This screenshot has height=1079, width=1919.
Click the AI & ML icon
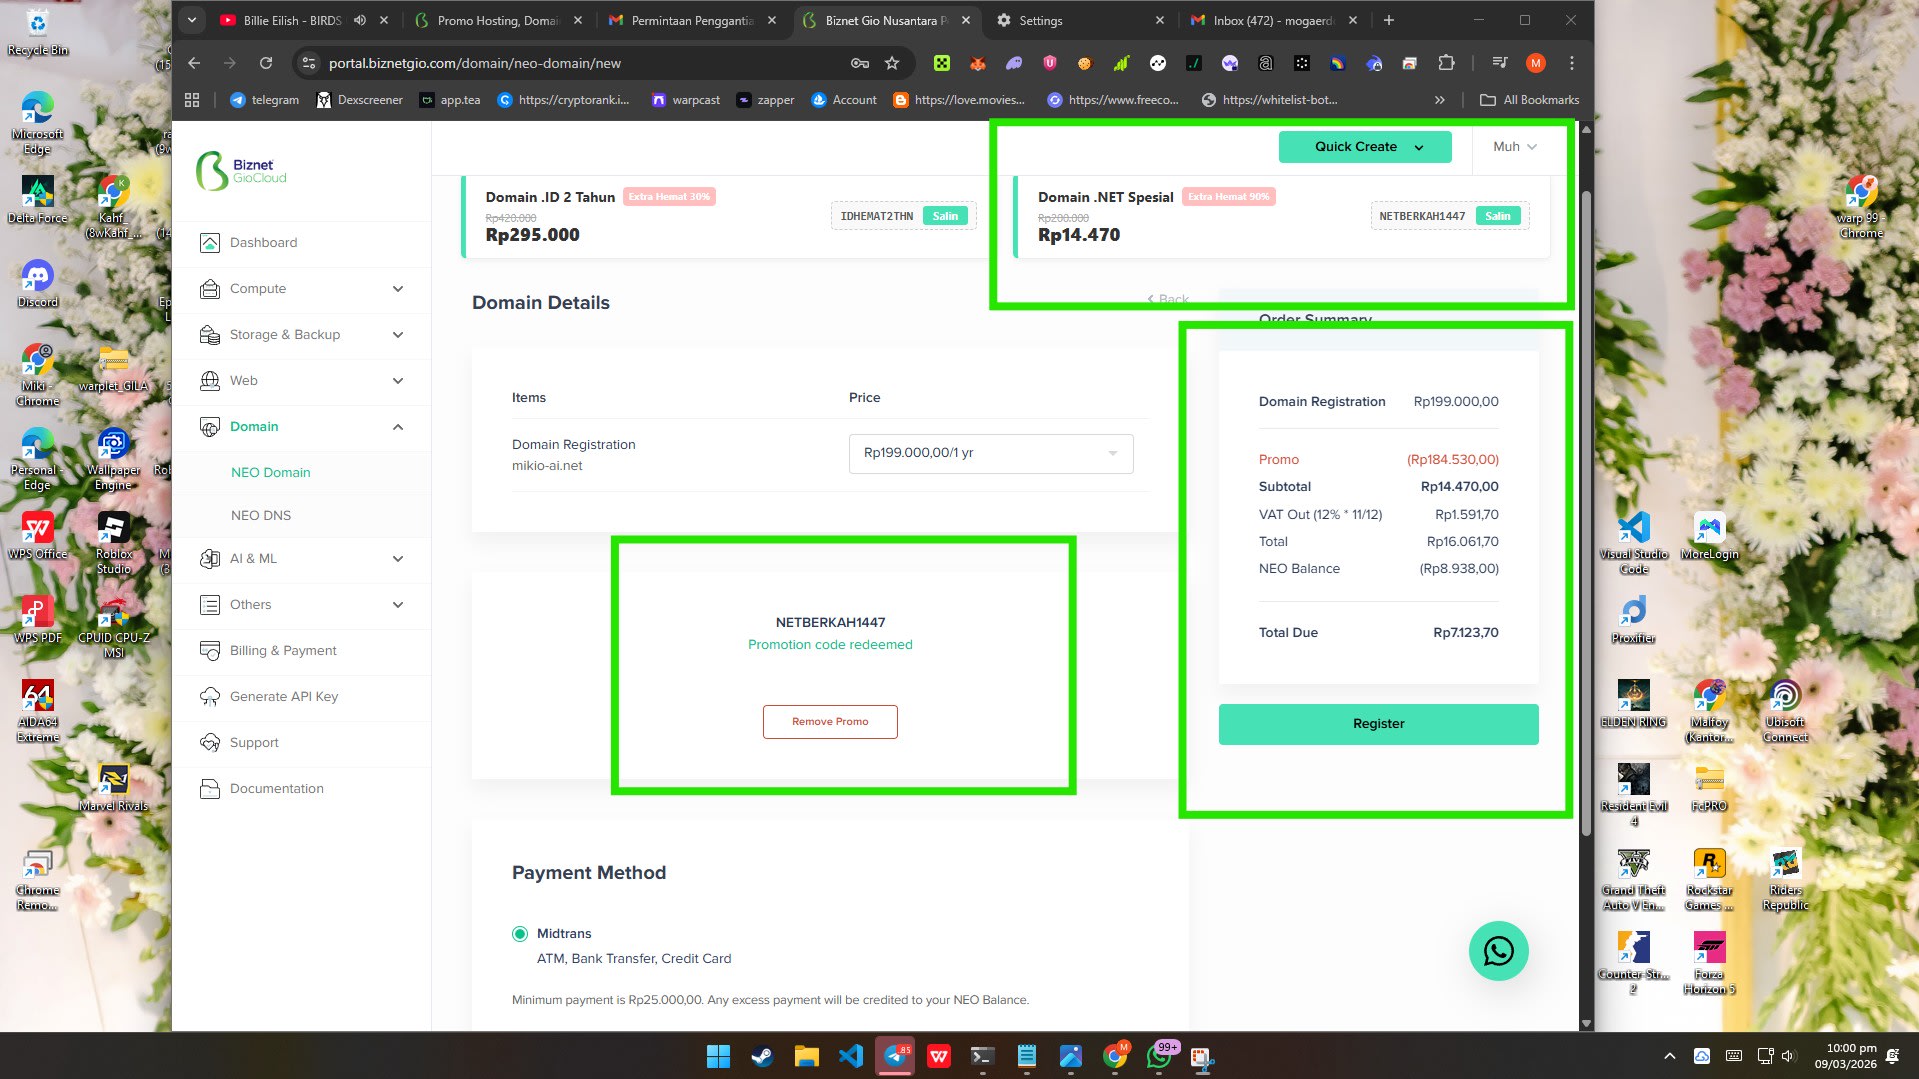[210, 559]
